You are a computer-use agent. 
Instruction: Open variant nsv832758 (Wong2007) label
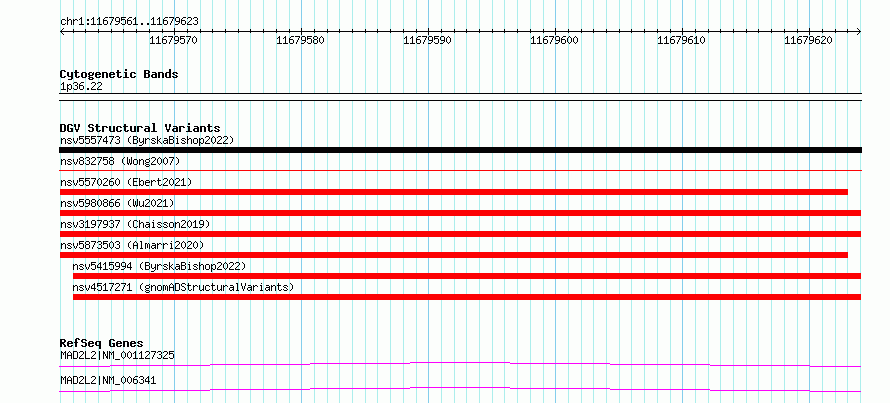tap(120, 161)
